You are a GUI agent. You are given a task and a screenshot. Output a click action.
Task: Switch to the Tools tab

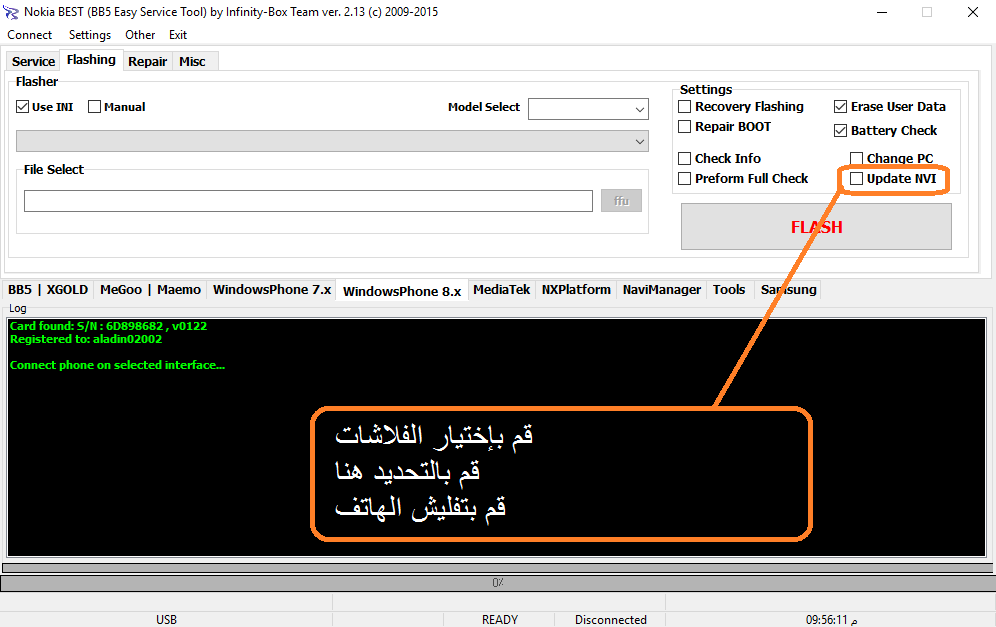pyautogui.click(x=729, y=290)
